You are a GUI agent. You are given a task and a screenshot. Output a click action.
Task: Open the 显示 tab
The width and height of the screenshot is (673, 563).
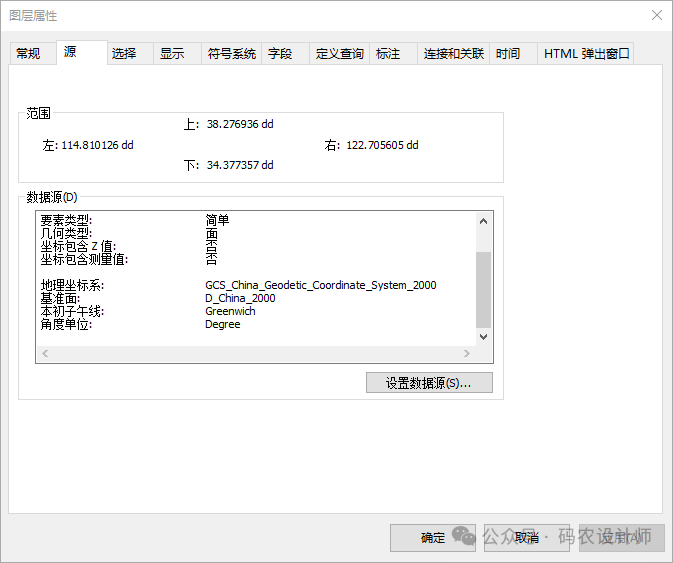coord(172,54)
